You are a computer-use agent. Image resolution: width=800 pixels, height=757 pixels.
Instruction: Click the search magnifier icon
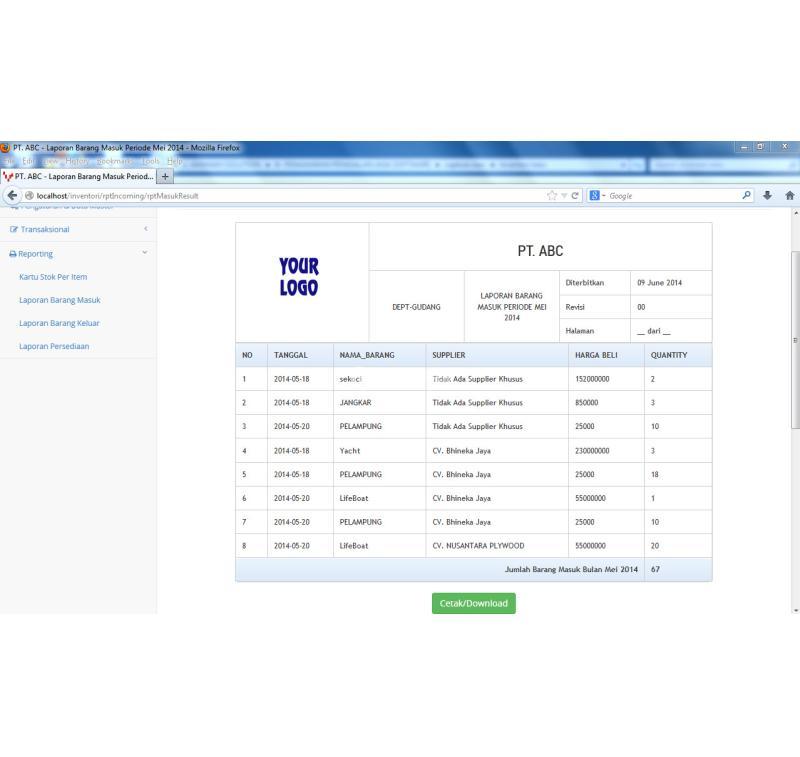point(746,195)
